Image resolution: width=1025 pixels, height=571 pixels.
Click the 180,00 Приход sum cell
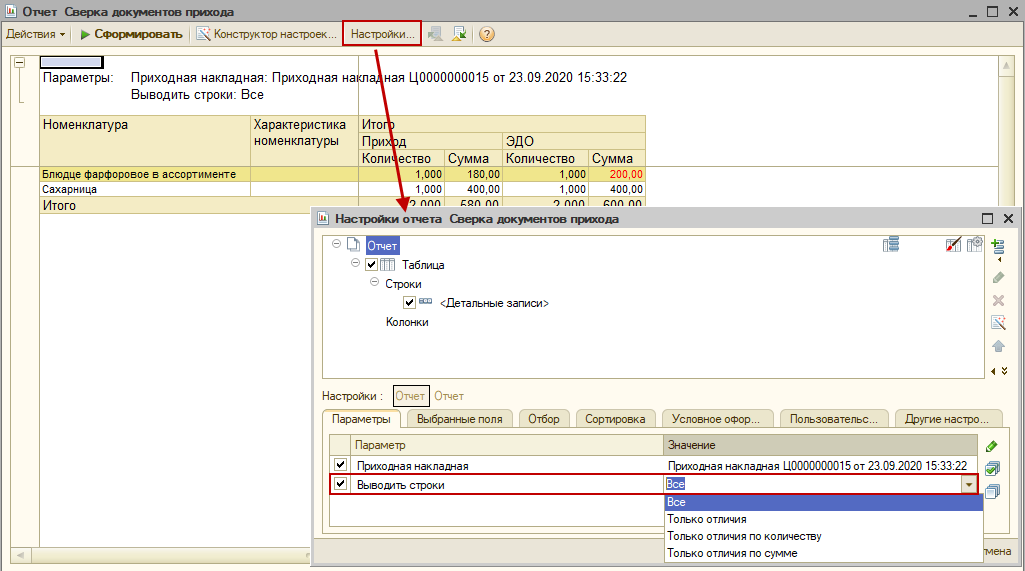[x=473, y=174]
